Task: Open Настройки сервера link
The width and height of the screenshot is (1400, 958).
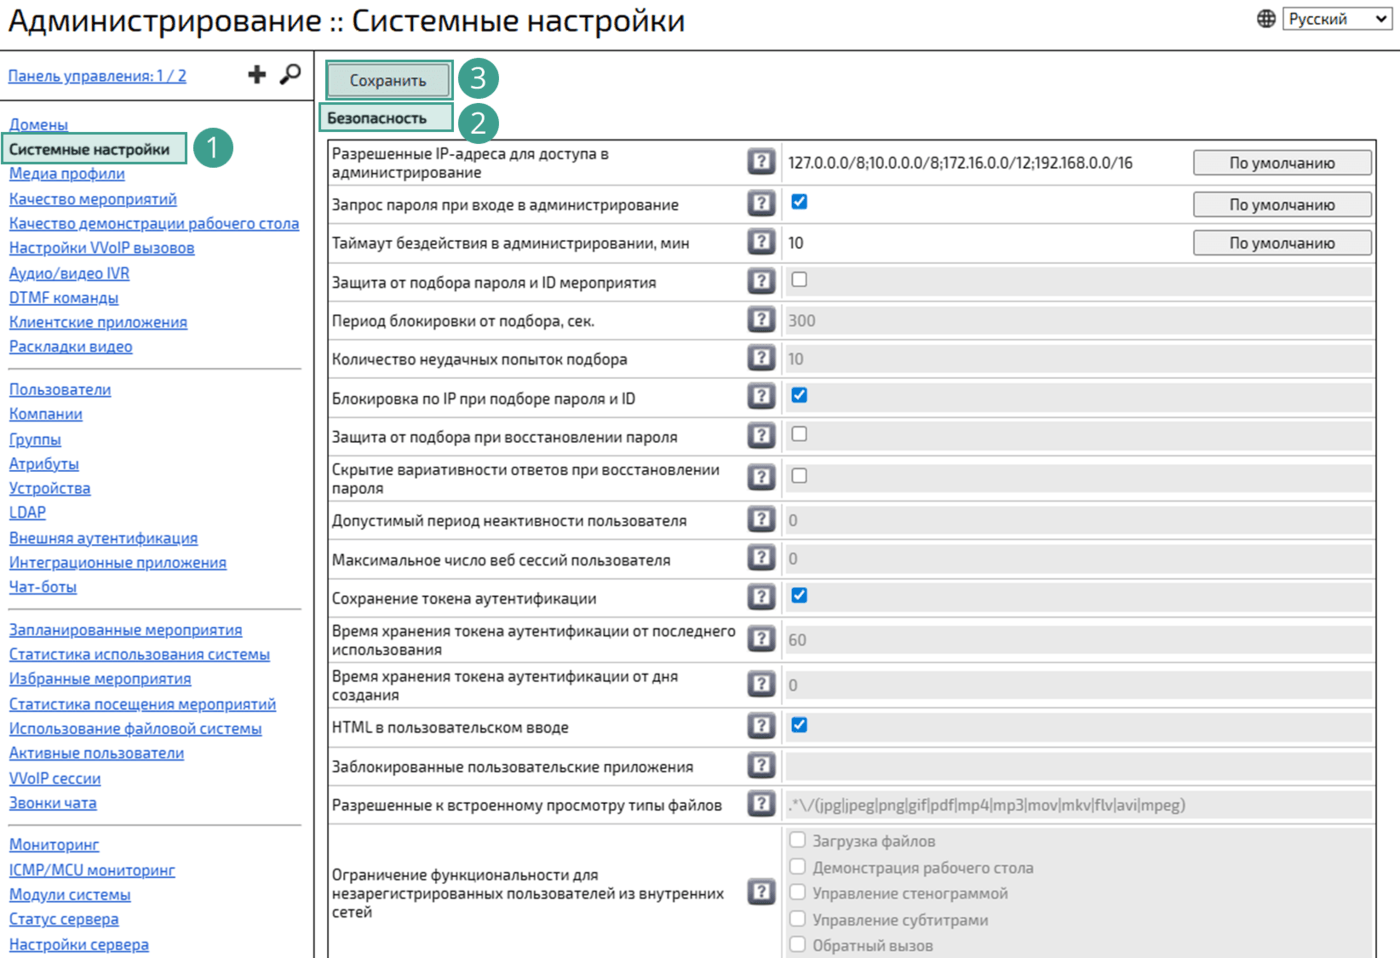Action: coord(79,944)
